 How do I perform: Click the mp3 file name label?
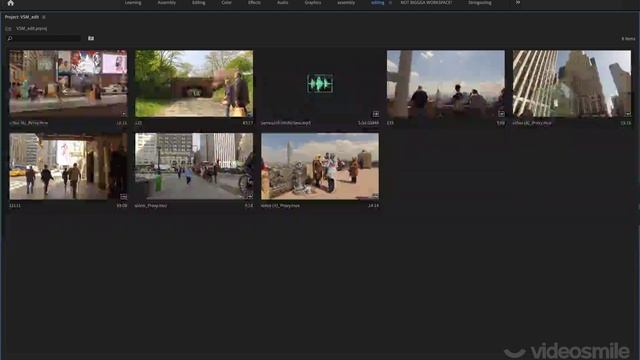[286, 123]
